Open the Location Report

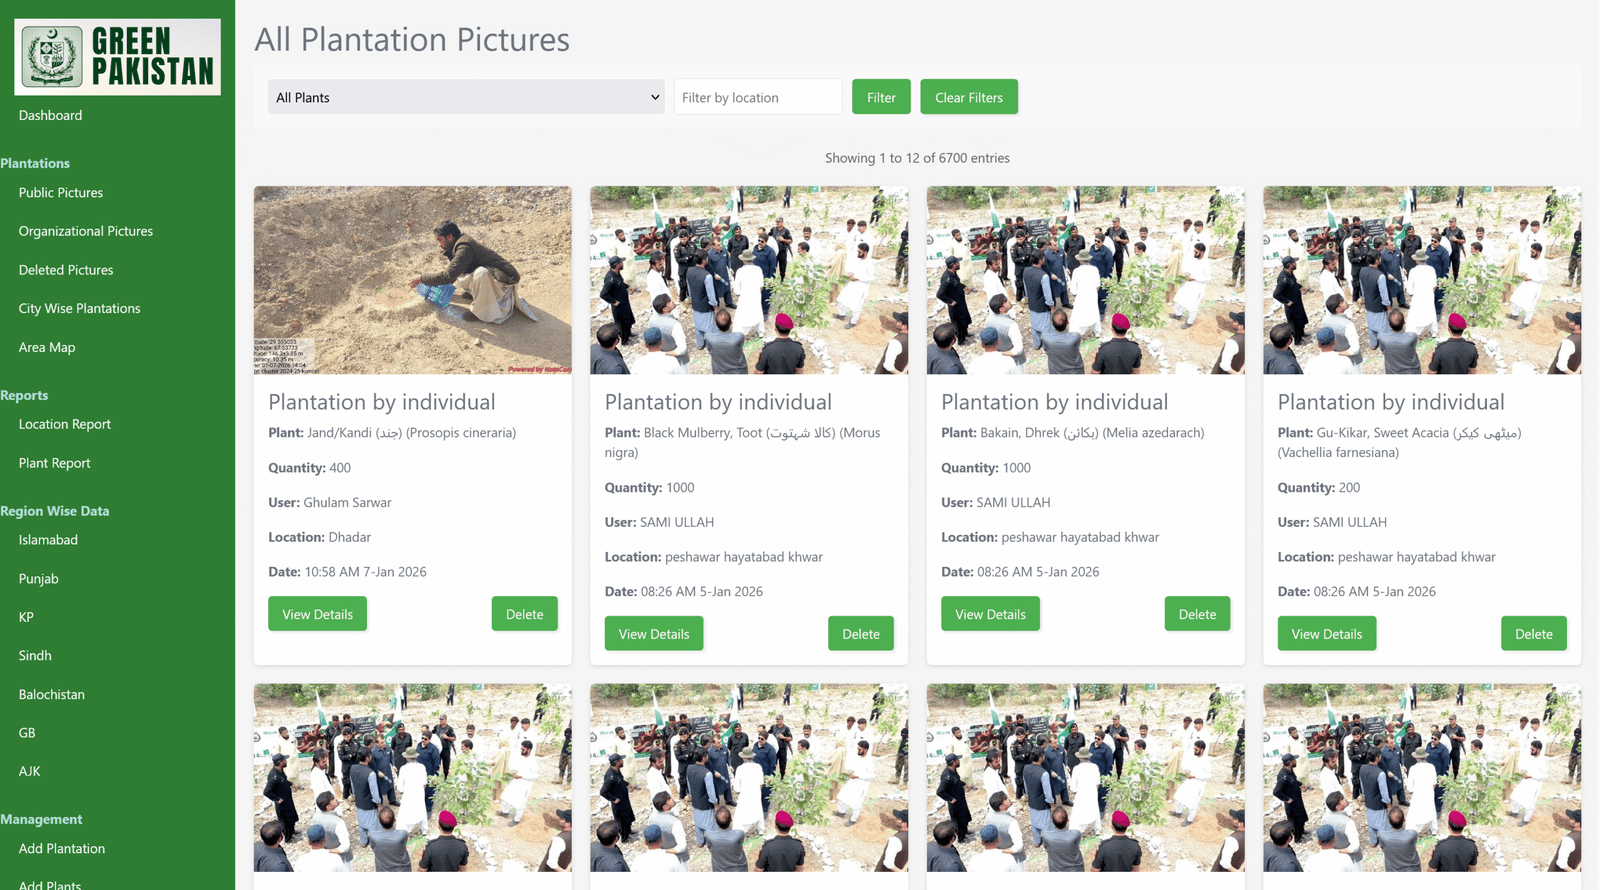(x=65, y=424)
